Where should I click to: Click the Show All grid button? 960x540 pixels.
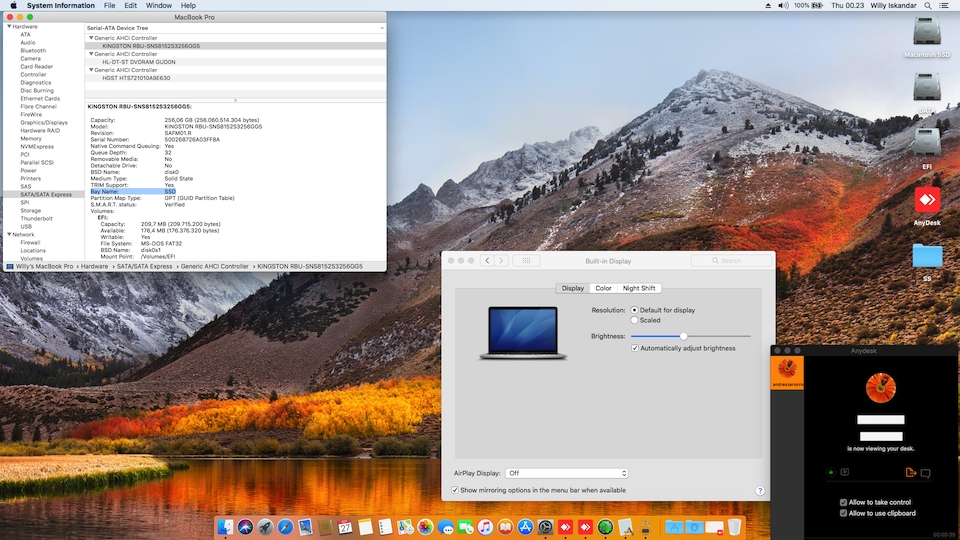pos(527,261)
